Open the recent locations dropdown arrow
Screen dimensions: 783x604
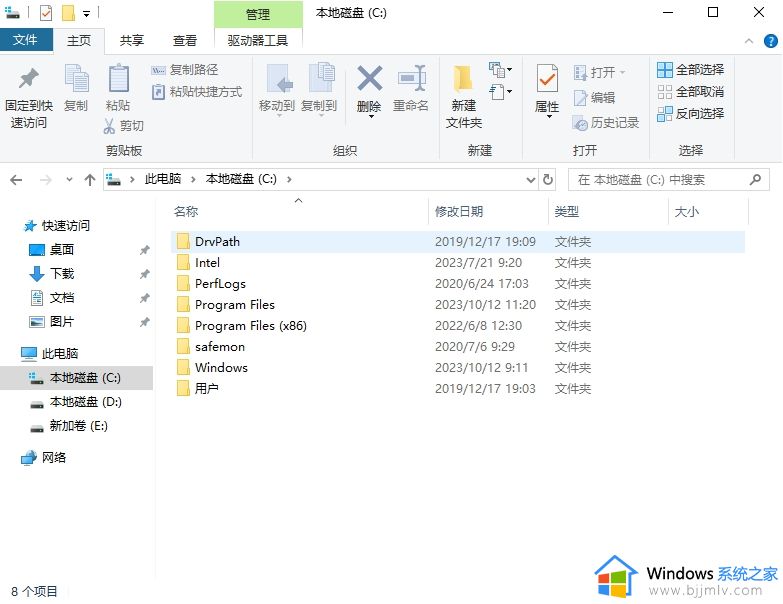tap(69, 180)
